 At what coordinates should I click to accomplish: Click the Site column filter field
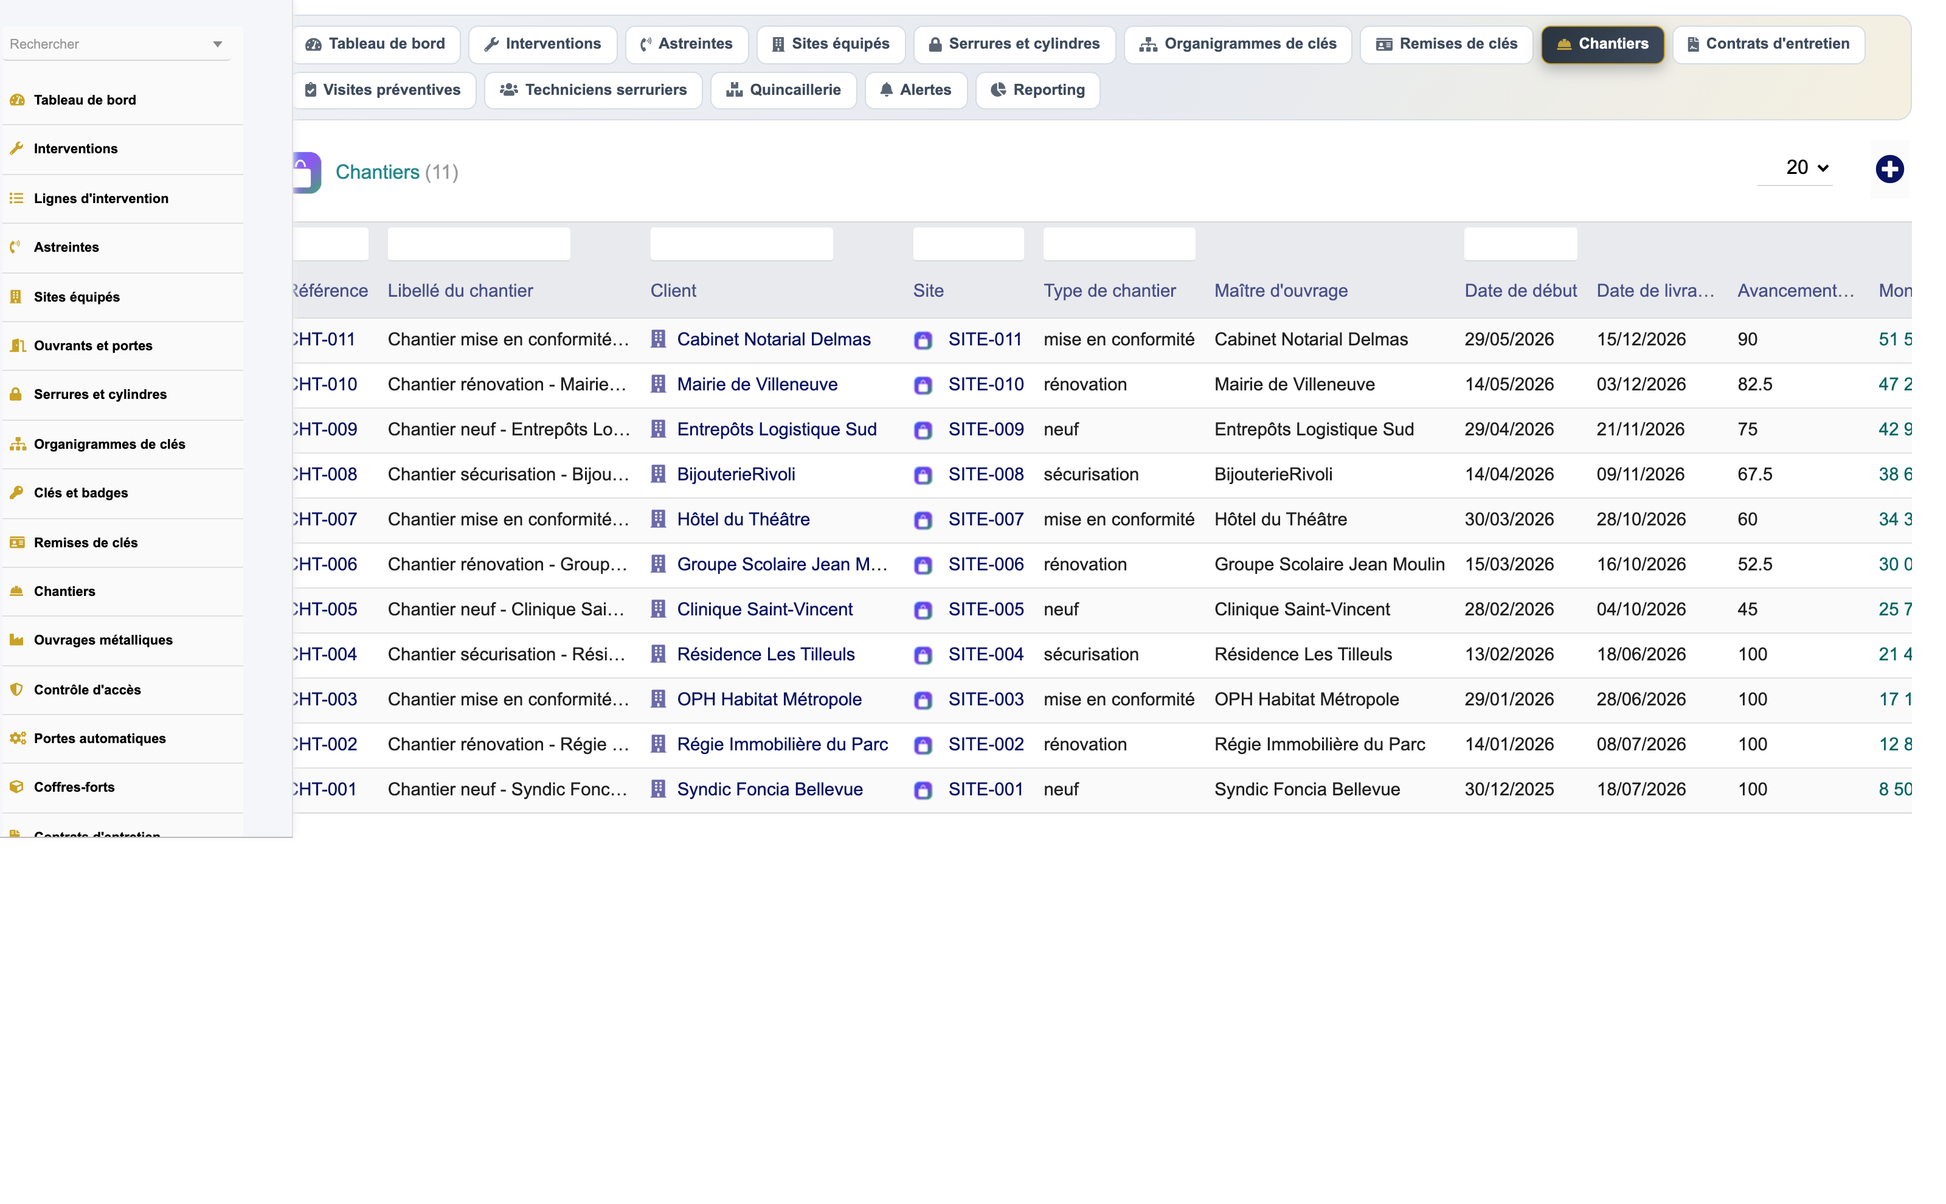968,244
